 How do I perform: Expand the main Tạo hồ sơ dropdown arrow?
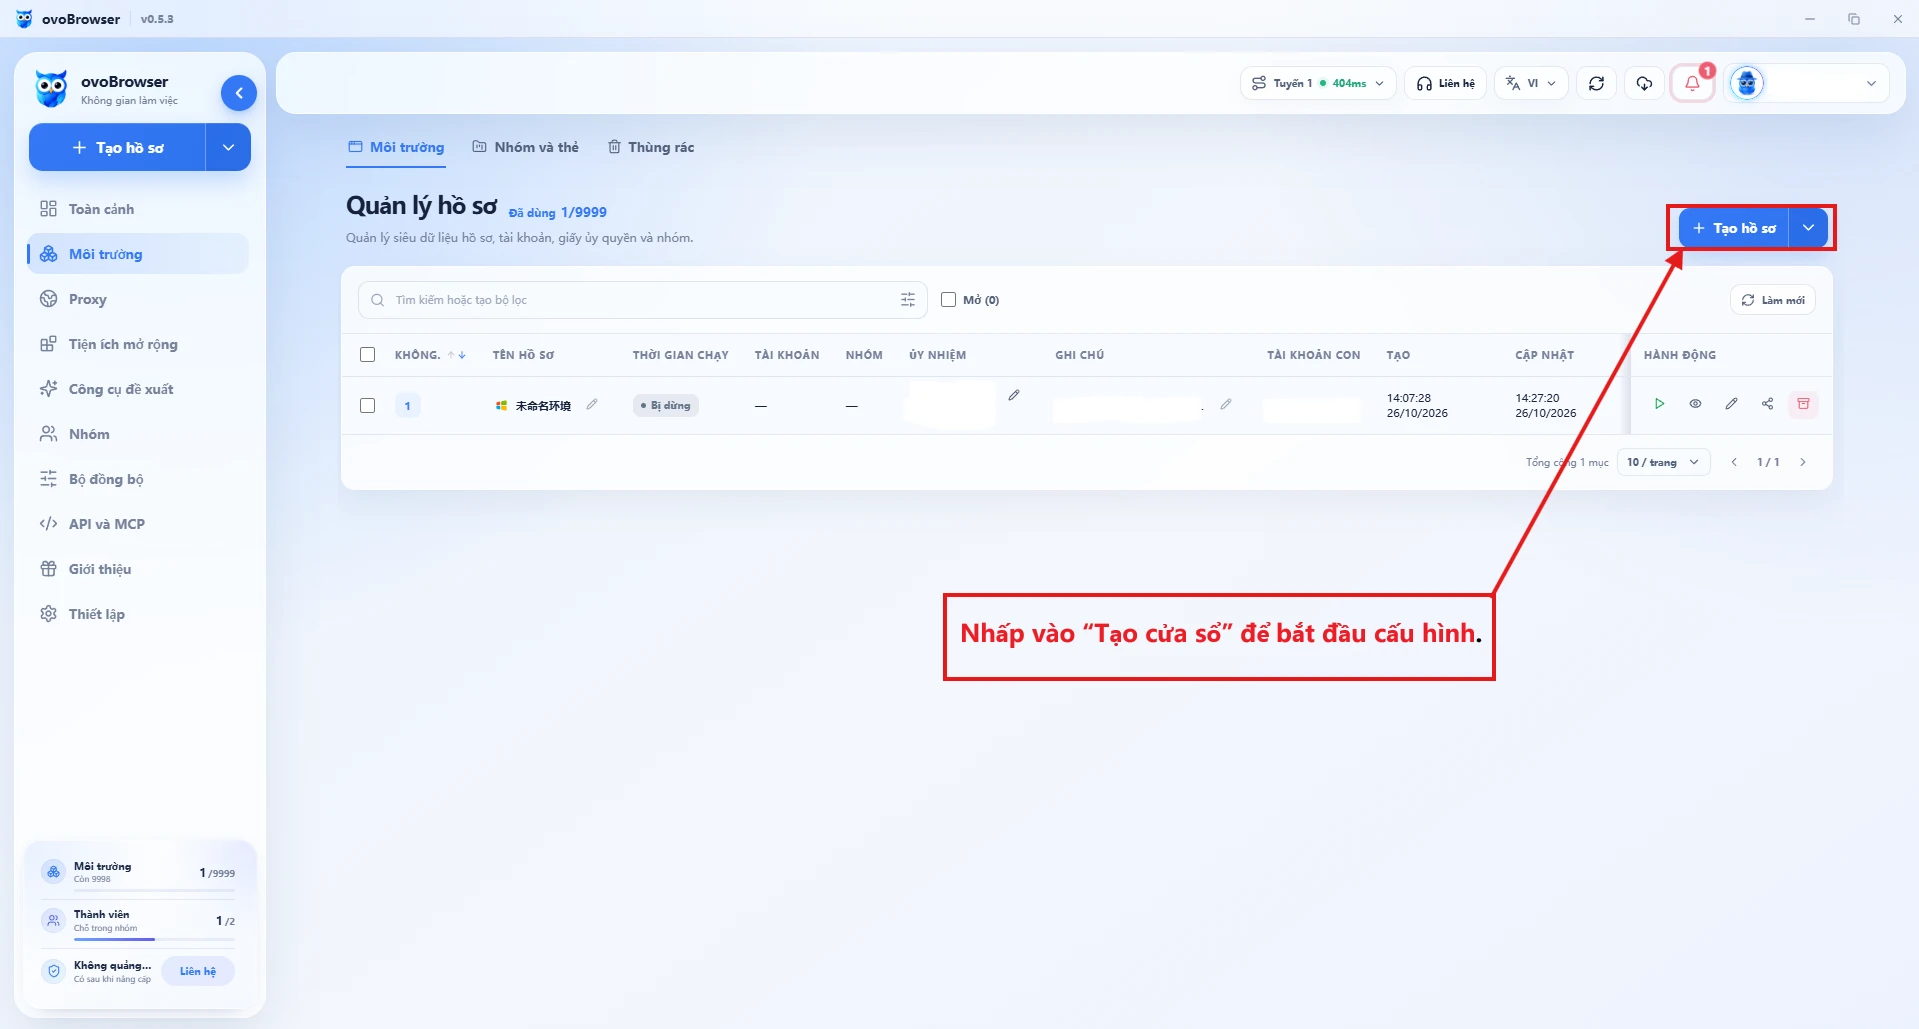1808,228
